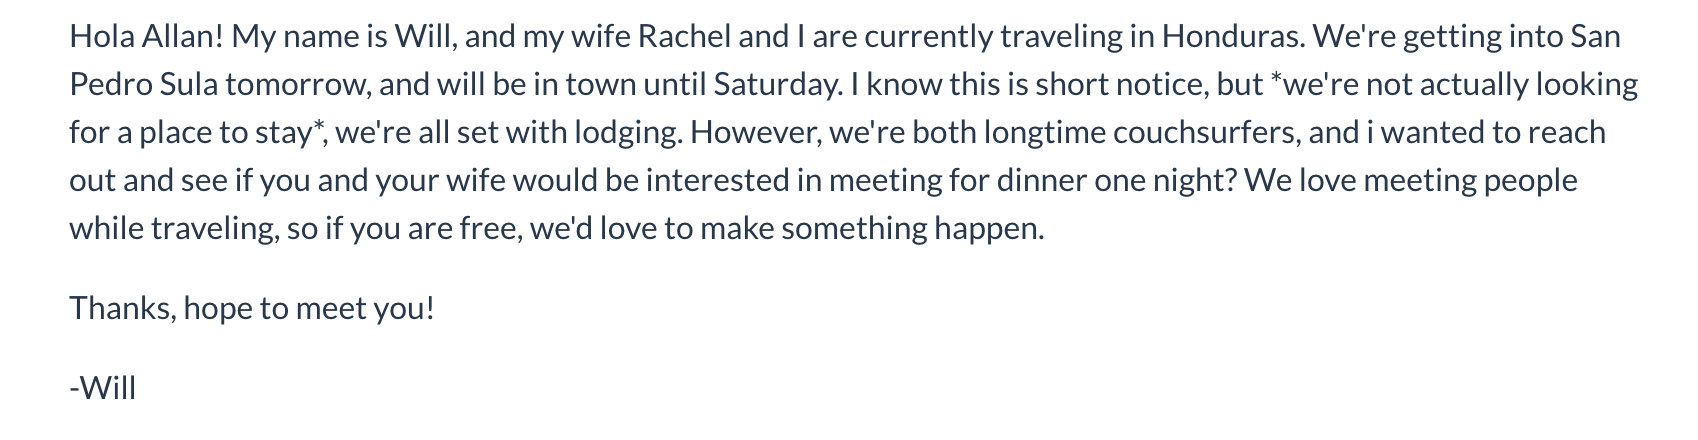Click the phrase "something happen"
Screen dimensions: 1698x440
point(912,229)
